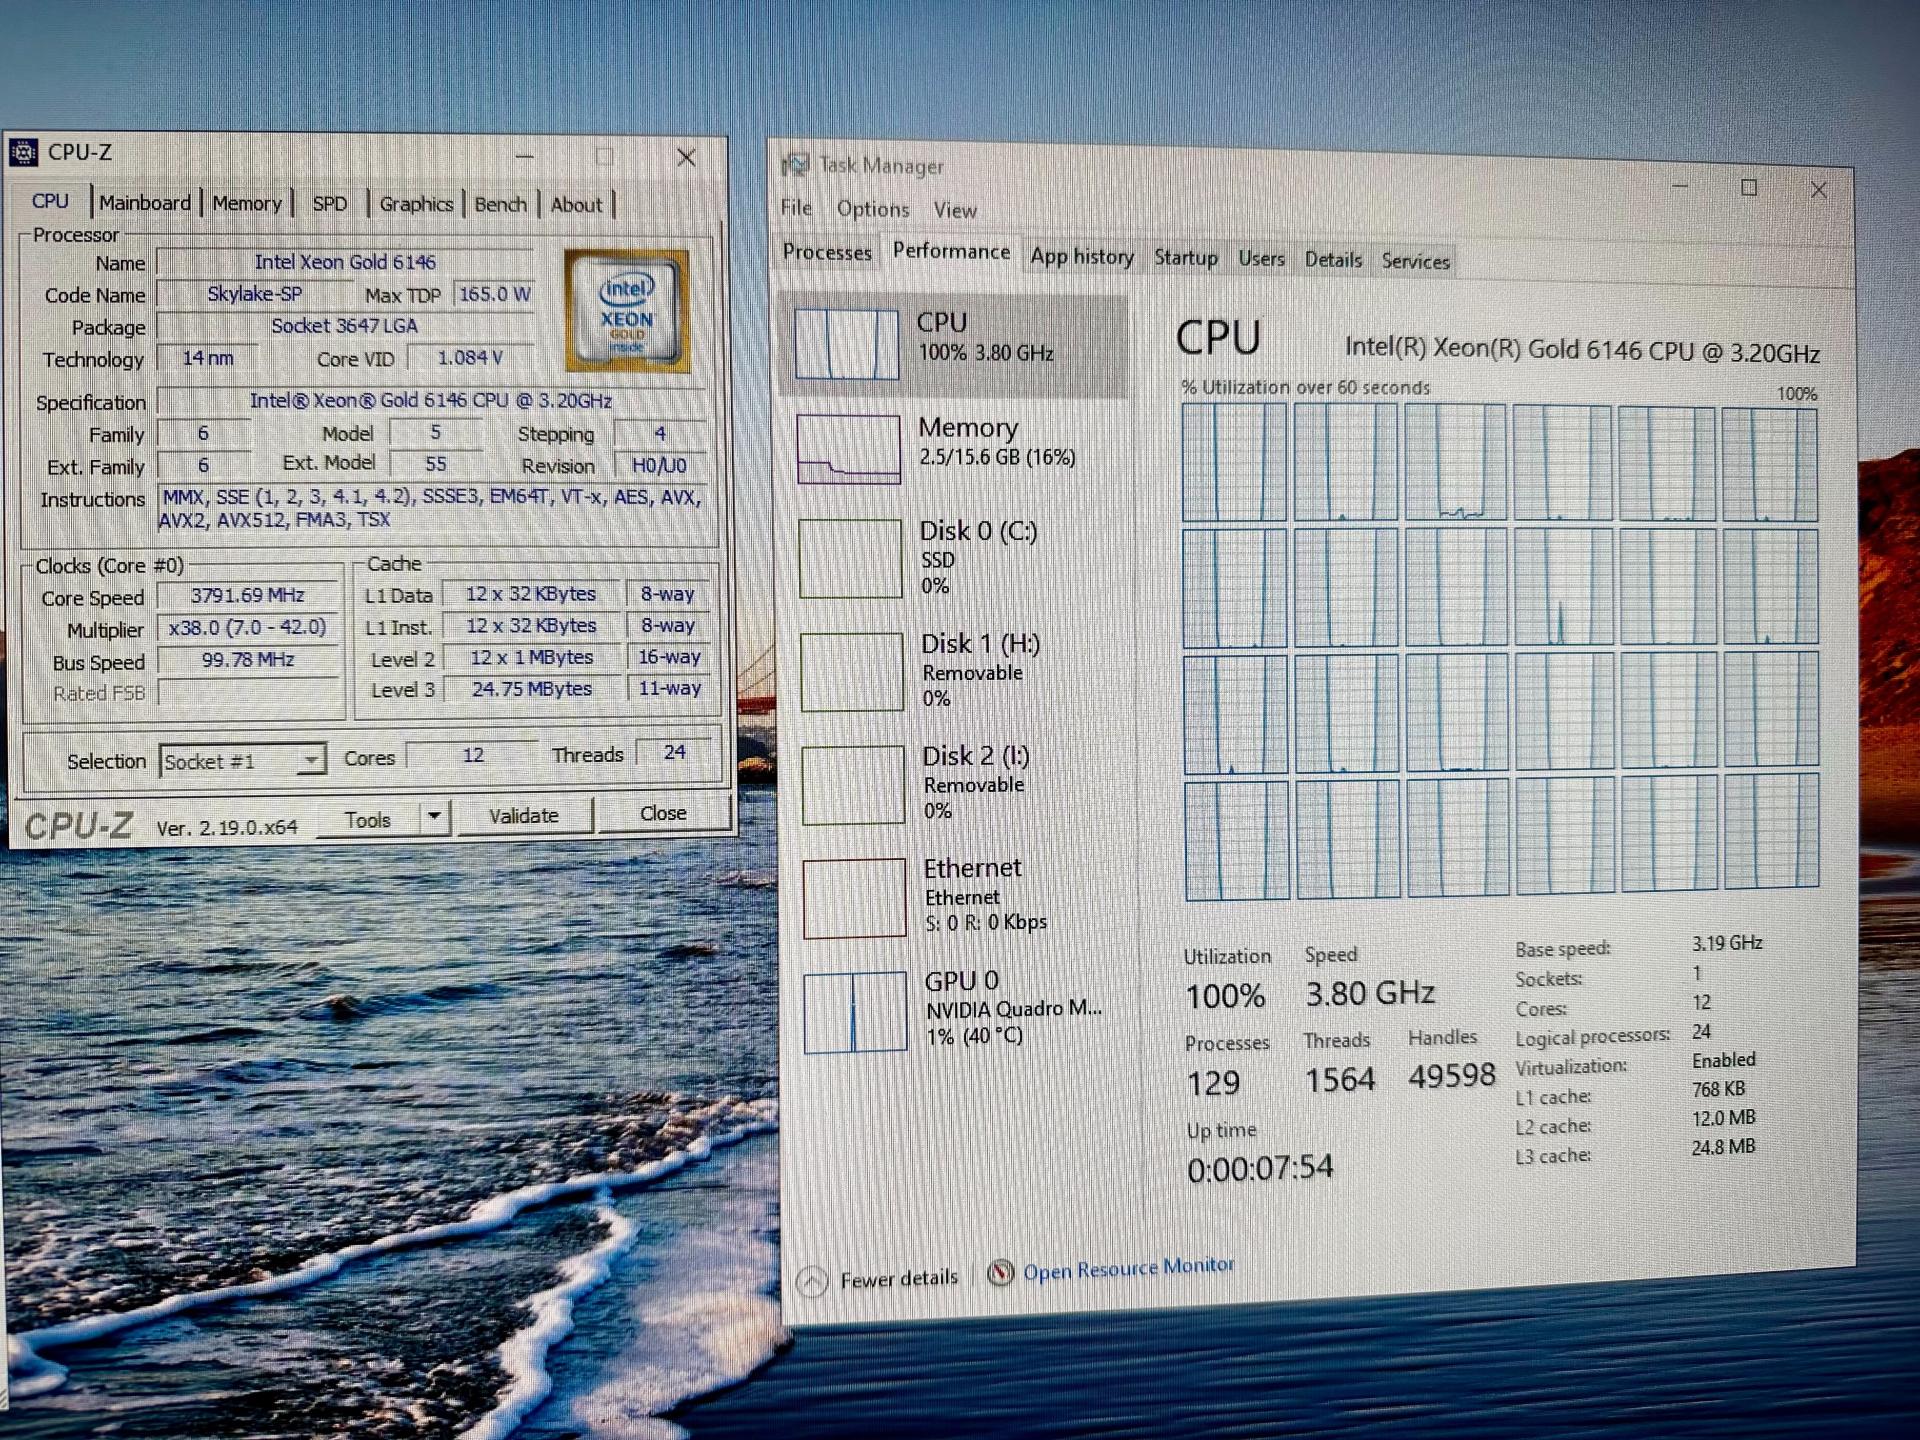Click the Validate button in CPU-Z

pos(525,814)
